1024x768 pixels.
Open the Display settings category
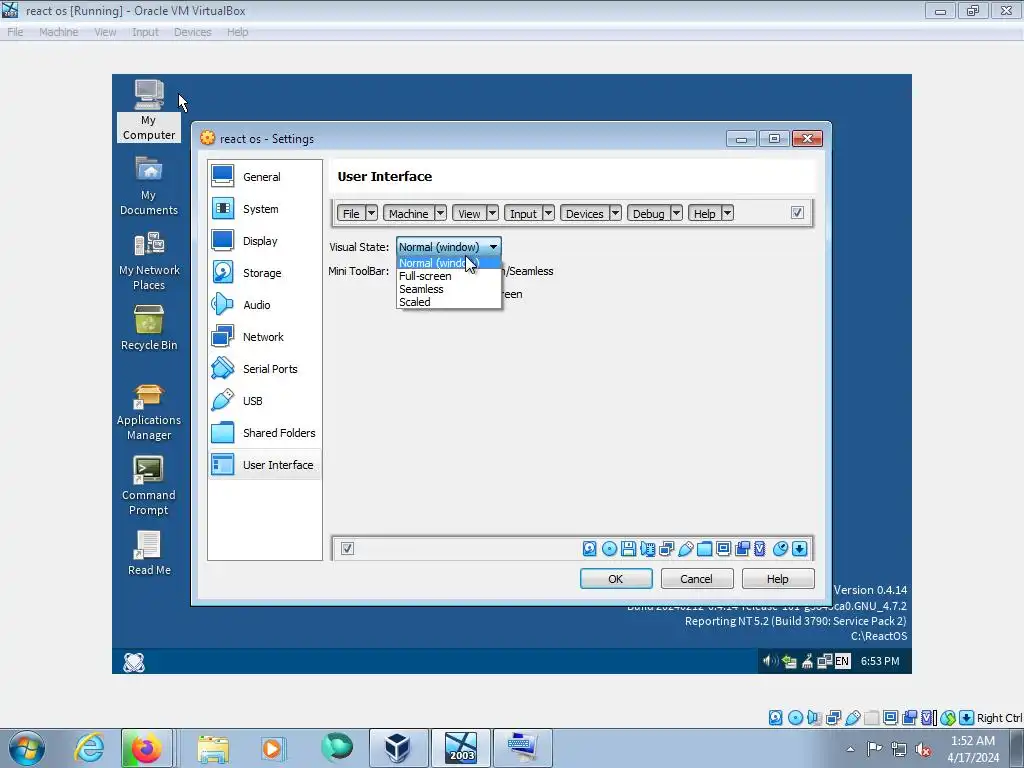264,241
